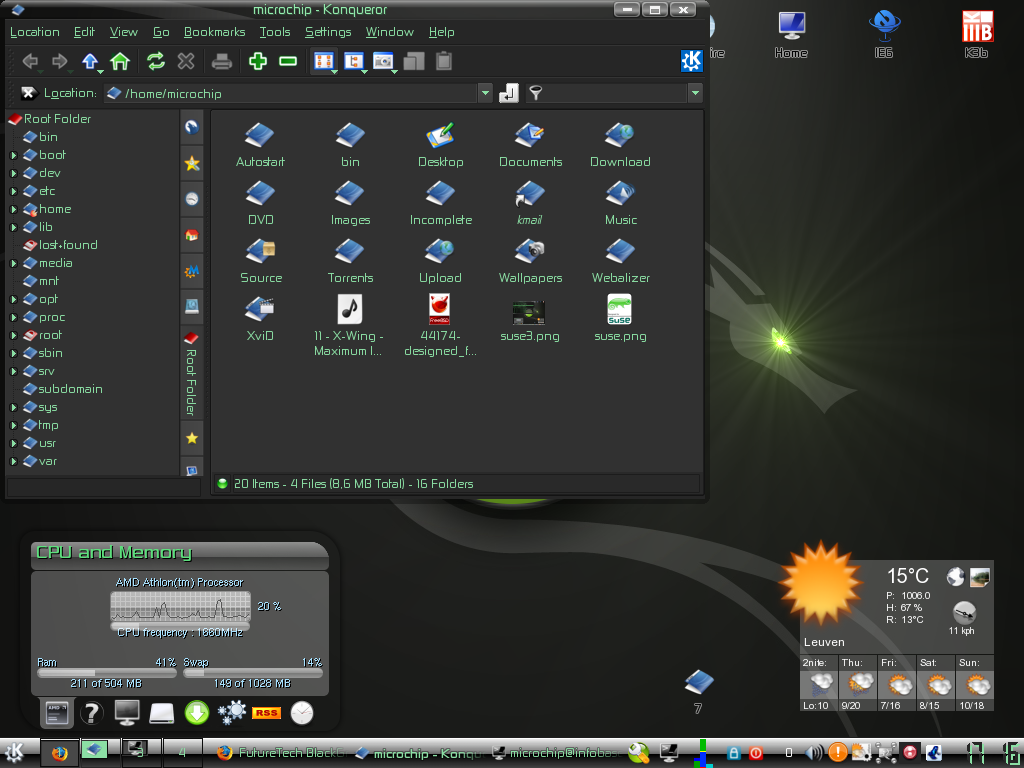Open the Home Folder sidebar tab
1024x768 pixels.
tap(191, 234)
